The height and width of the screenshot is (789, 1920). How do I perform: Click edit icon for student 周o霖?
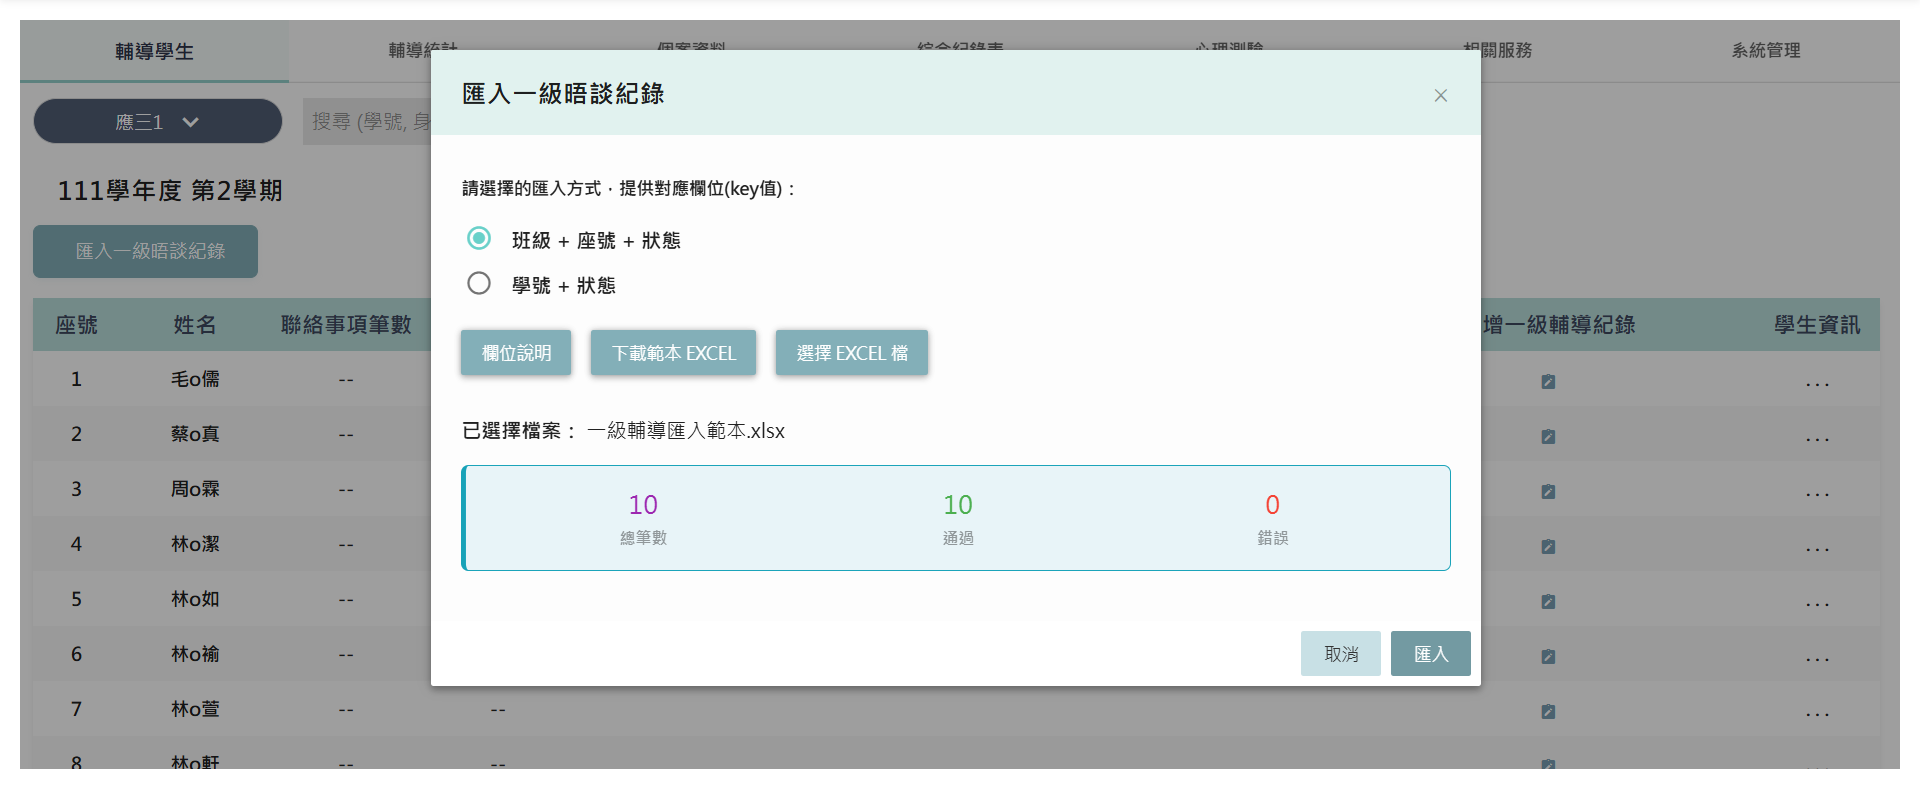coord(1548,491)
